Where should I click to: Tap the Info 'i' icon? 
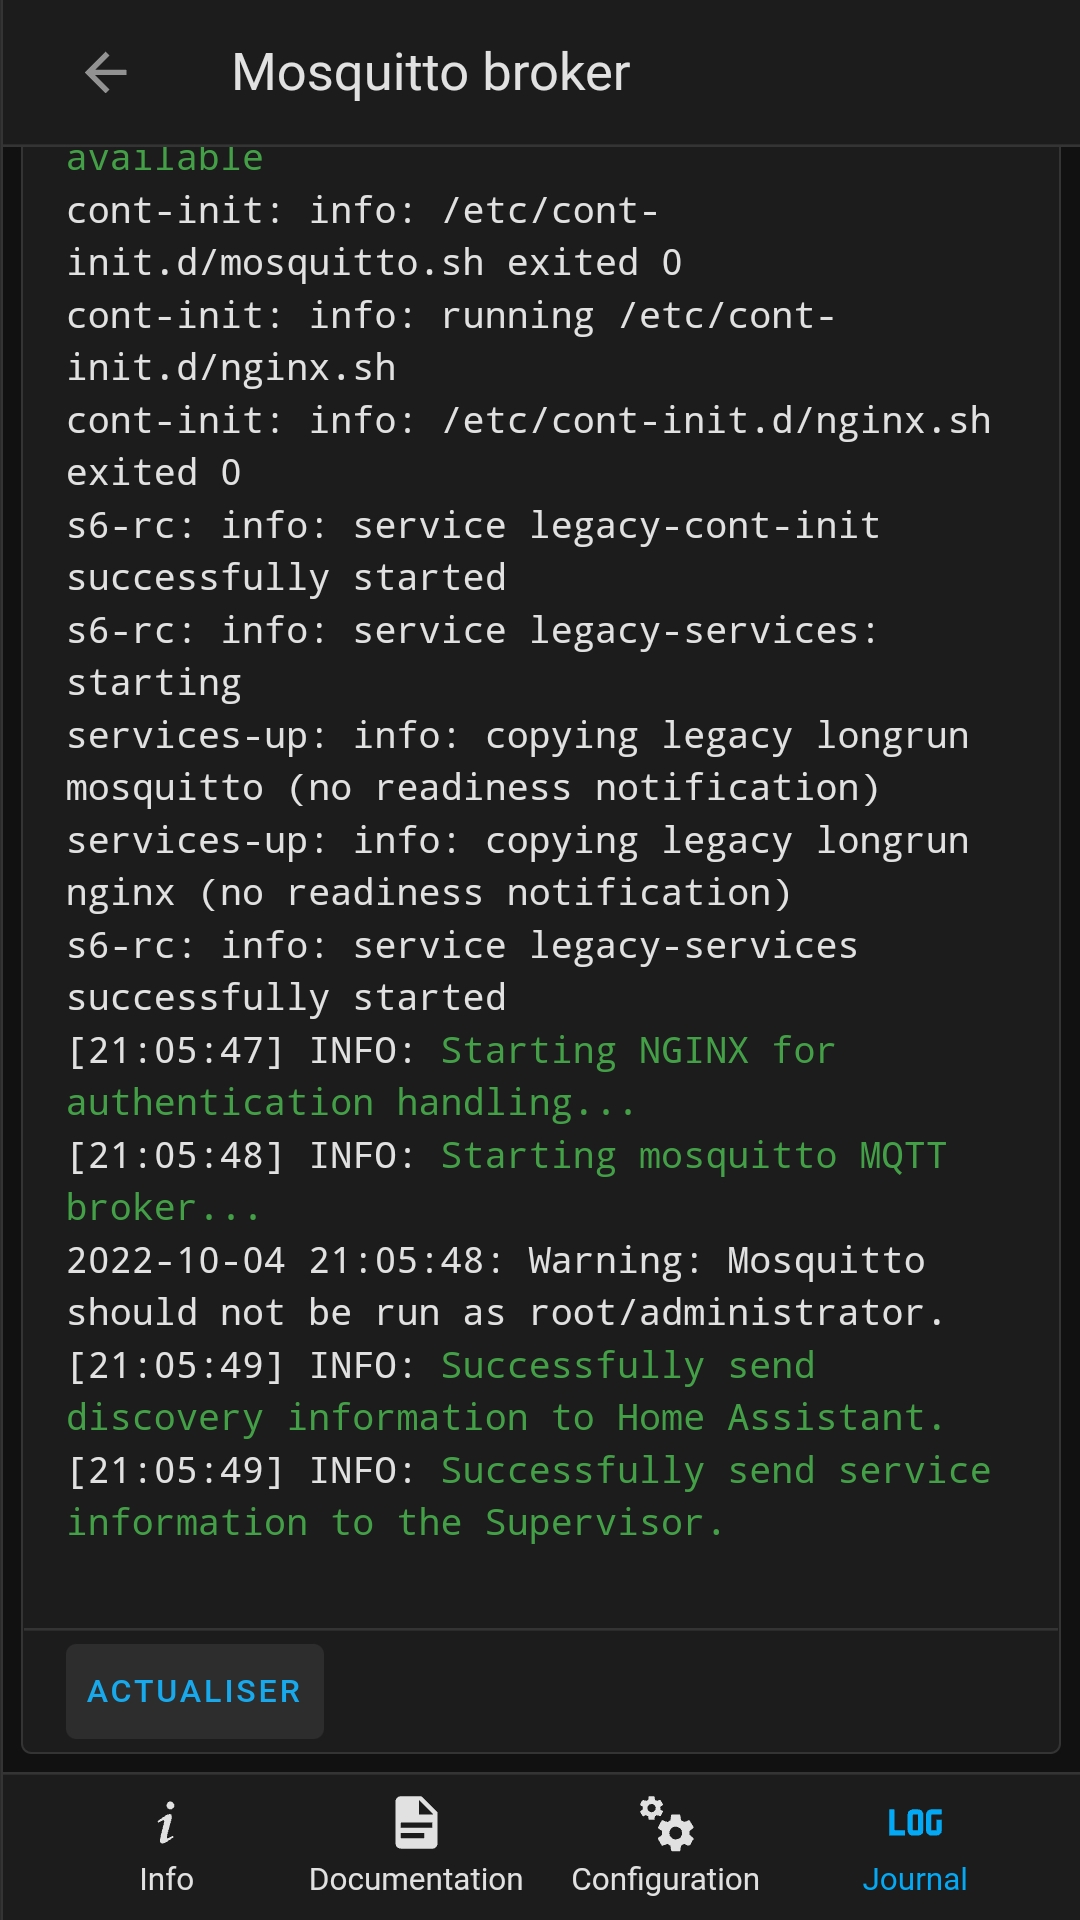[x=166, y=1823]
